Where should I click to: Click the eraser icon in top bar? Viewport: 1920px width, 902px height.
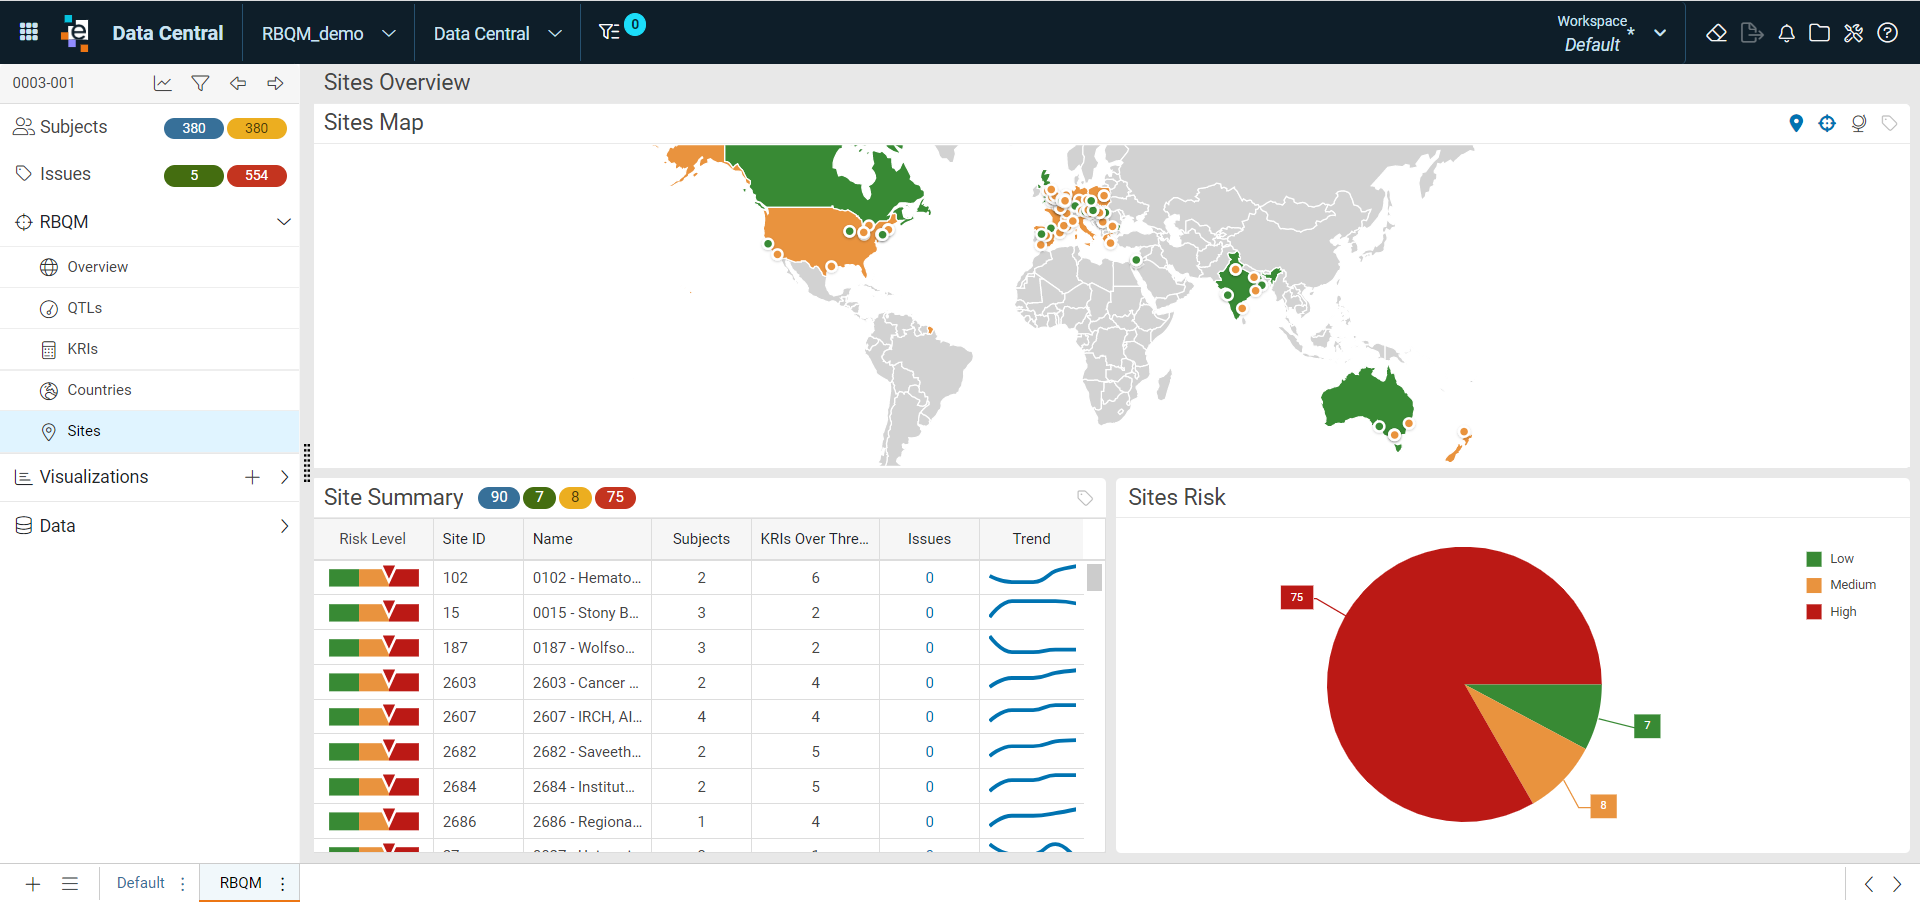pyautogui.click(x=1716, y=33)
